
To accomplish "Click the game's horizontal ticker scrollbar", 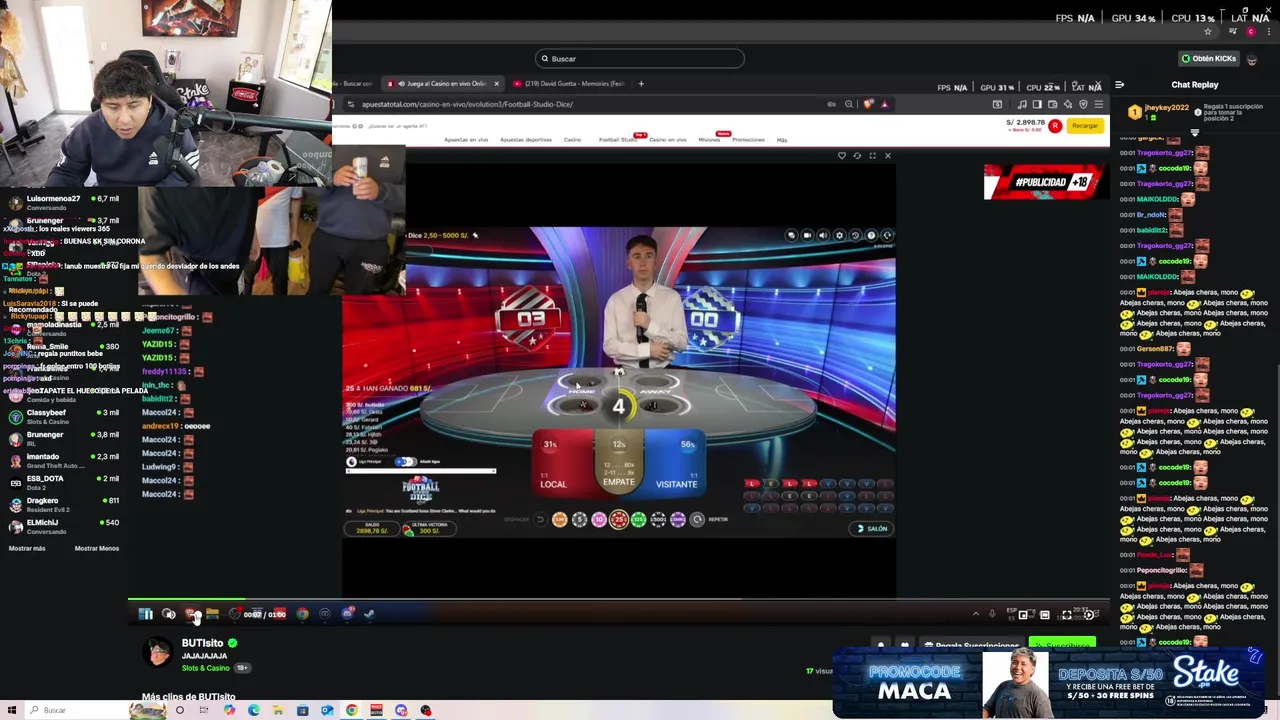I will coord(420,471).
